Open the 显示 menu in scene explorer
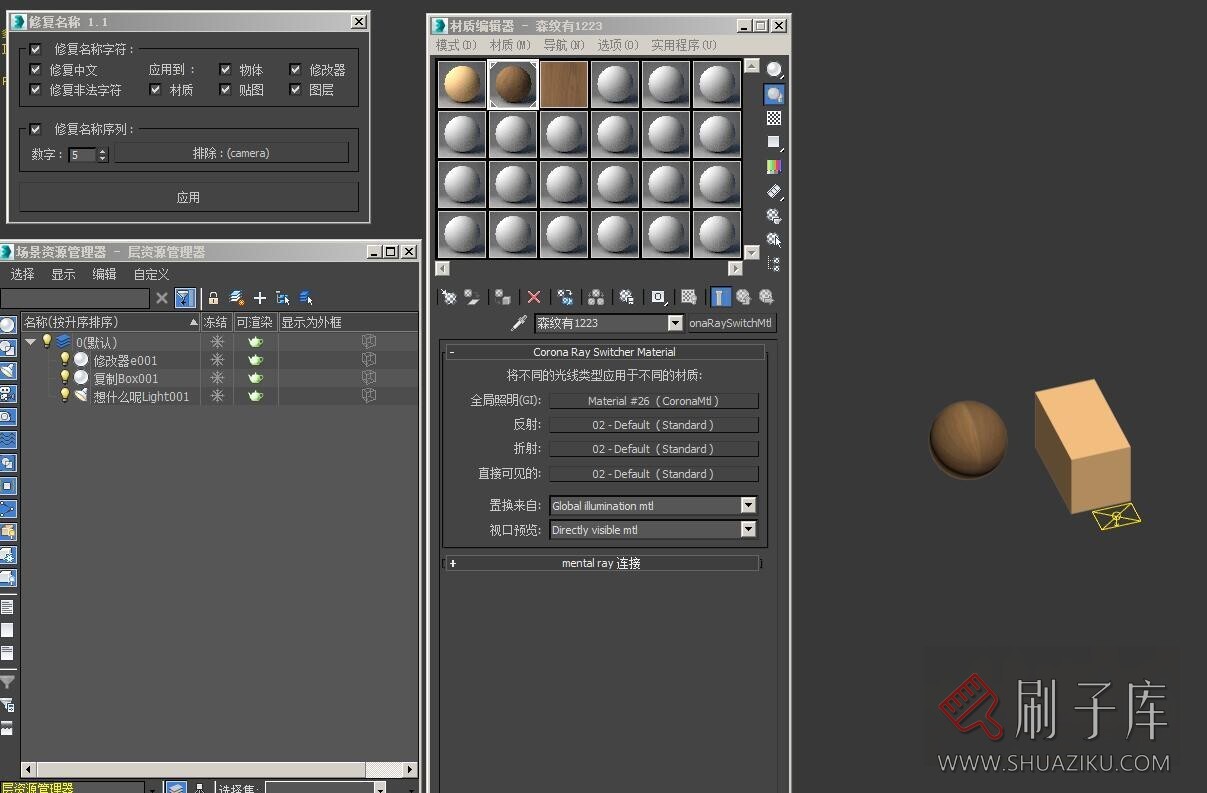The height and width of the screenshot is (793, 1207). (x=63, y=274)
